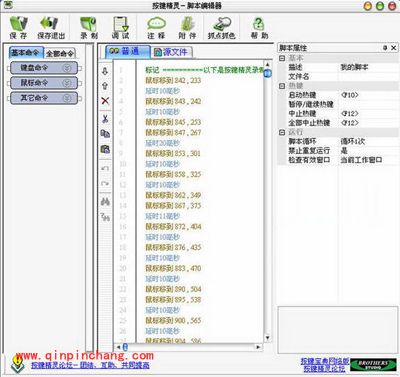Click the 暂停/继续热键 property row
Viewport: 400px width, 377px height.
(x=338, y=104)
